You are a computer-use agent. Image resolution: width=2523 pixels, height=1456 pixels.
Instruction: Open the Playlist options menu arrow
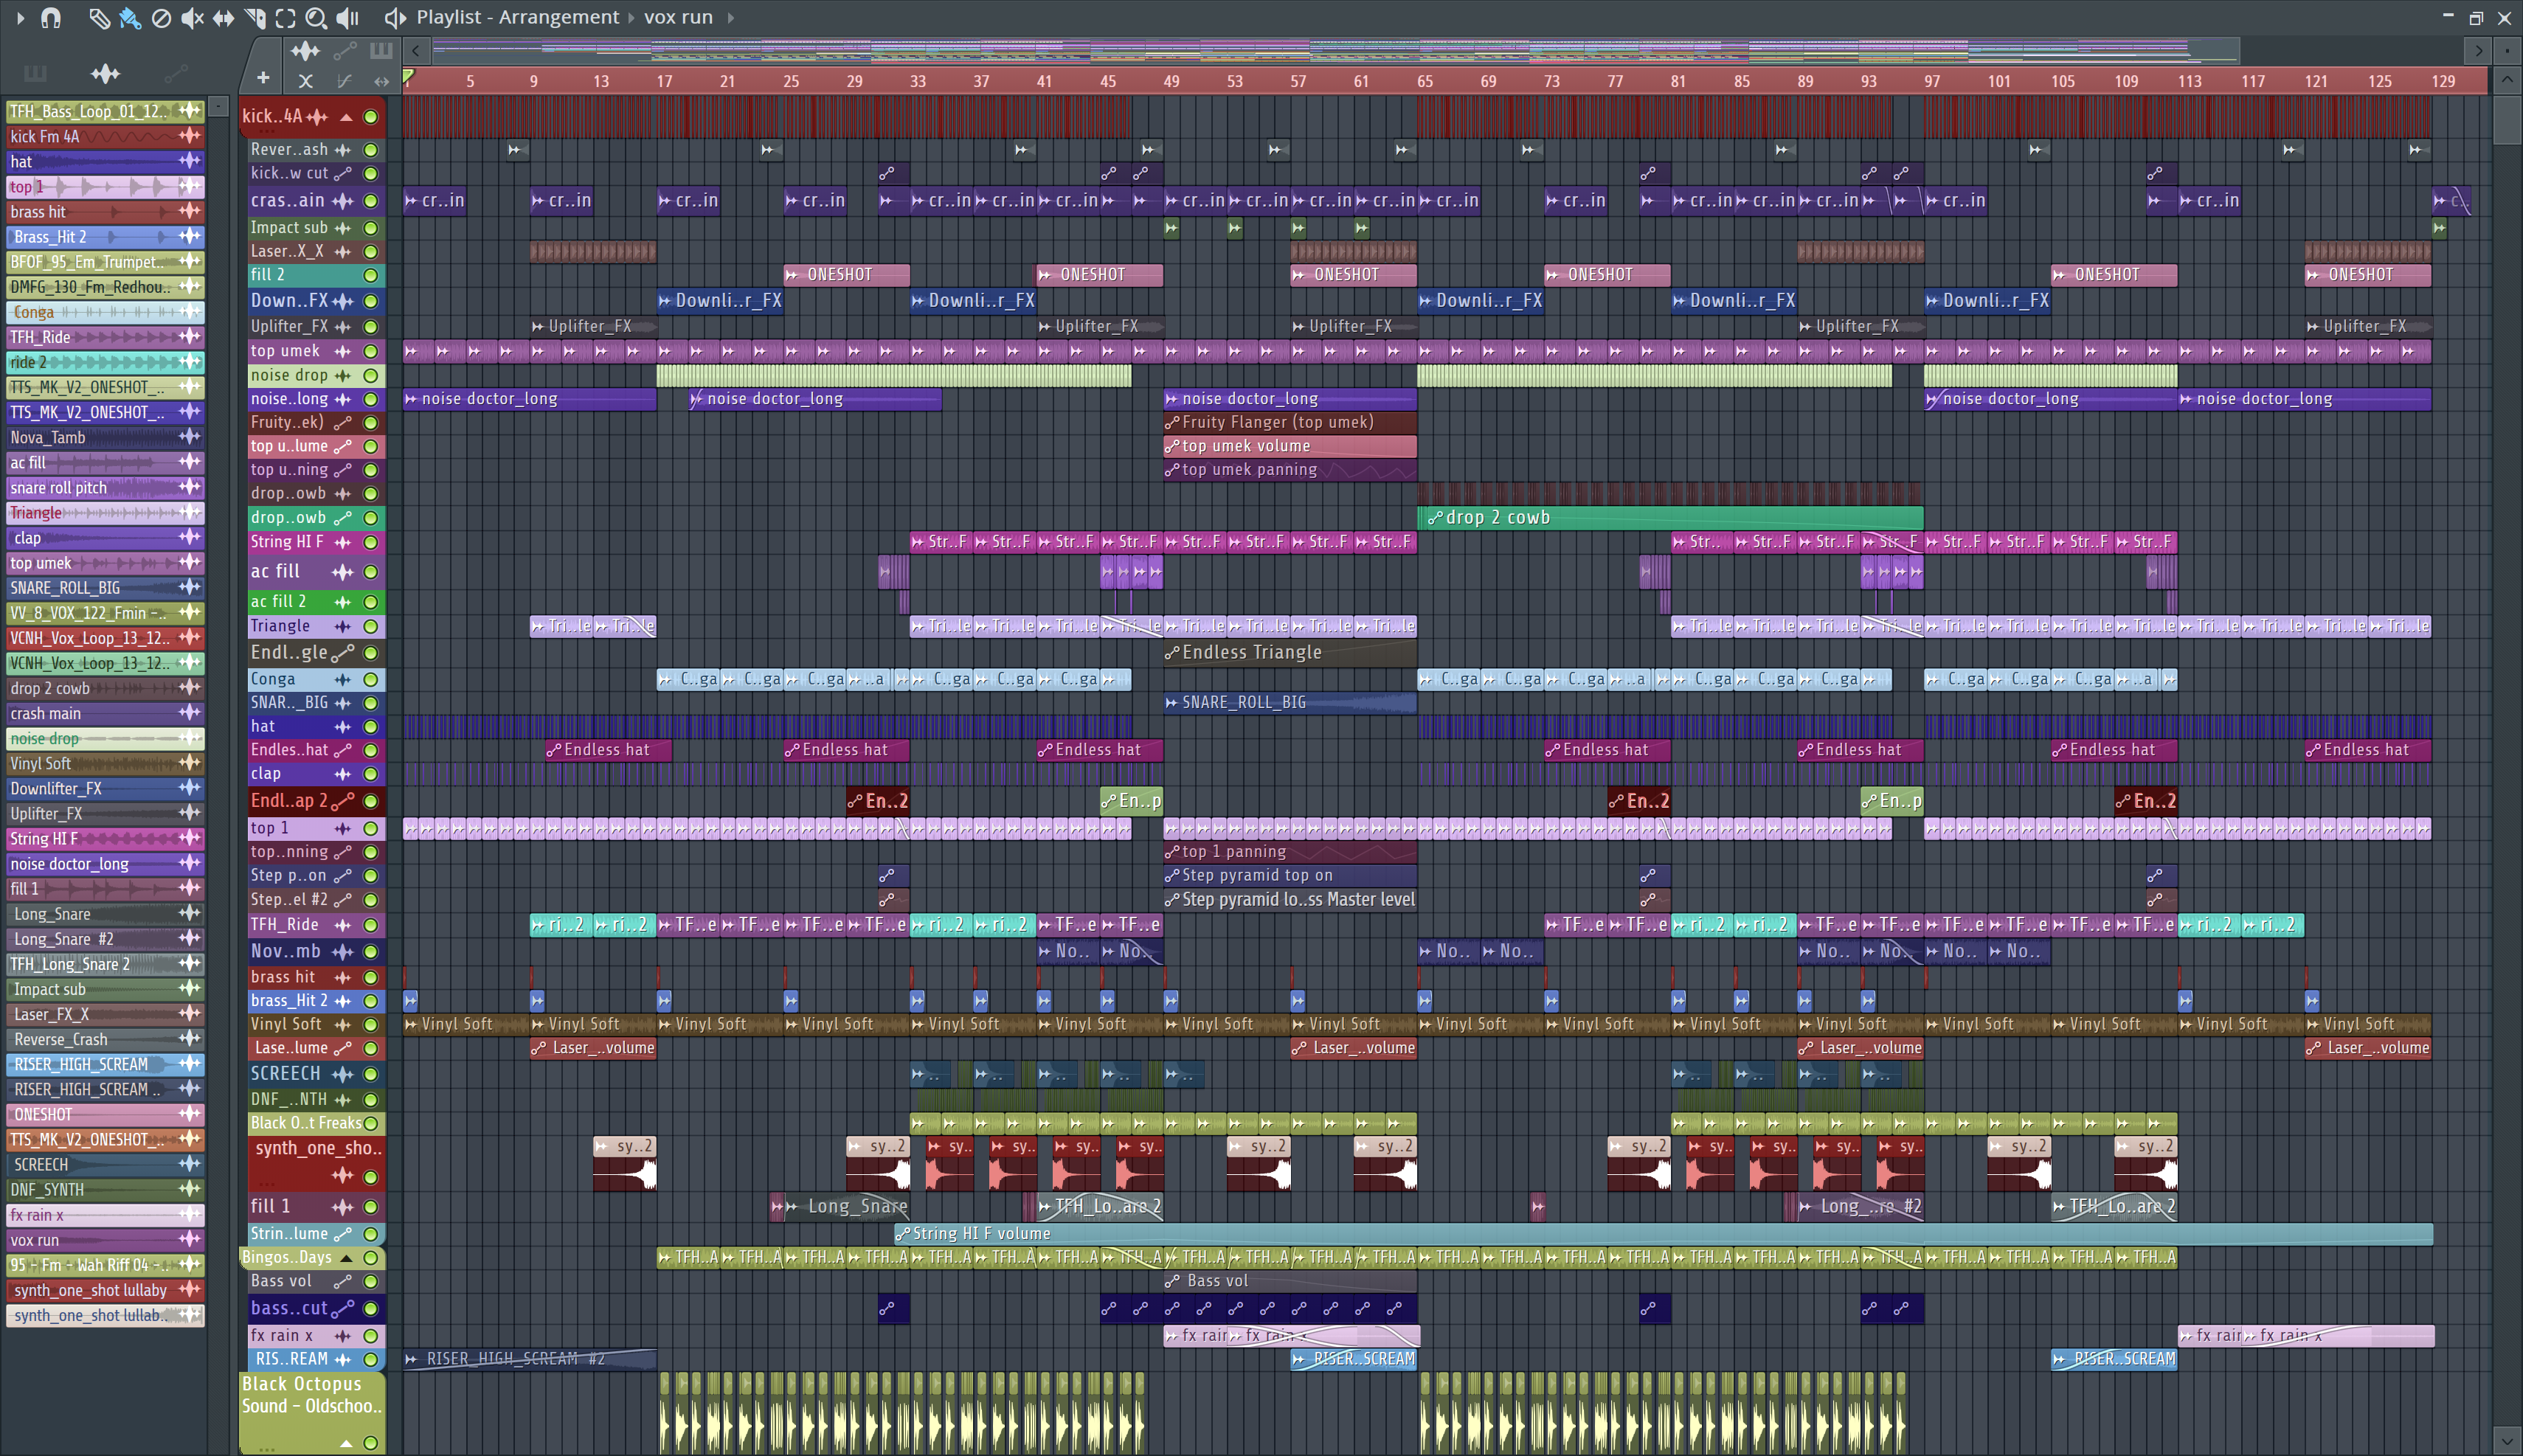click(20, 17)
